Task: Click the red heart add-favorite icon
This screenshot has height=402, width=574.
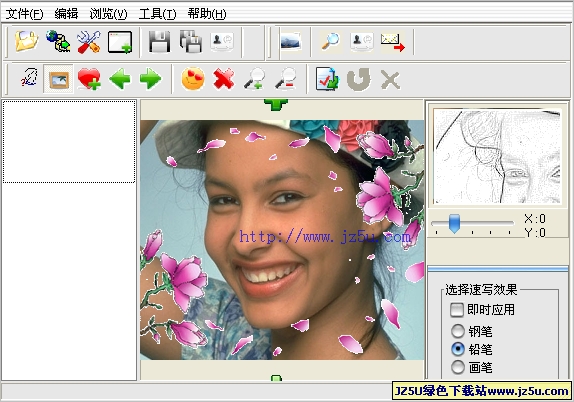Action: point(89,79)
